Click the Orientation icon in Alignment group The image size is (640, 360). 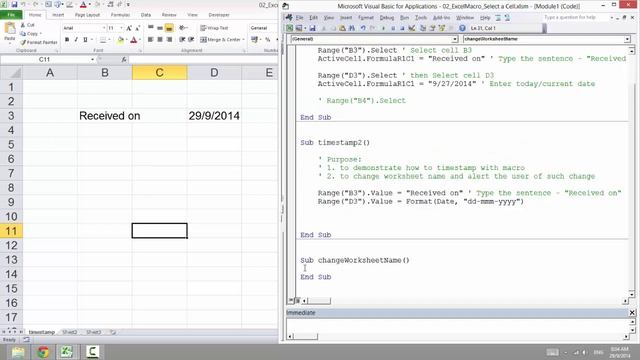point(182,28)
